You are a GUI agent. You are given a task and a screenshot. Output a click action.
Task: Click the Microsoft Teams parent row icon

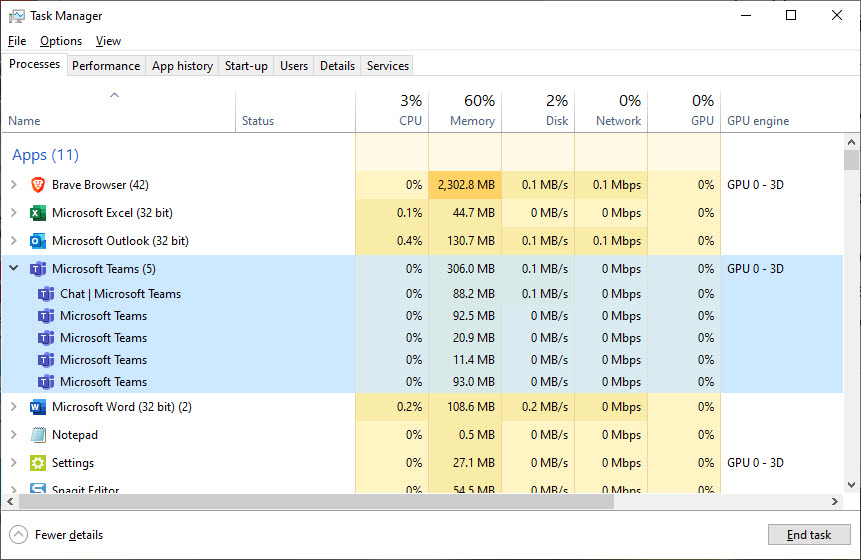click(38, 269)
